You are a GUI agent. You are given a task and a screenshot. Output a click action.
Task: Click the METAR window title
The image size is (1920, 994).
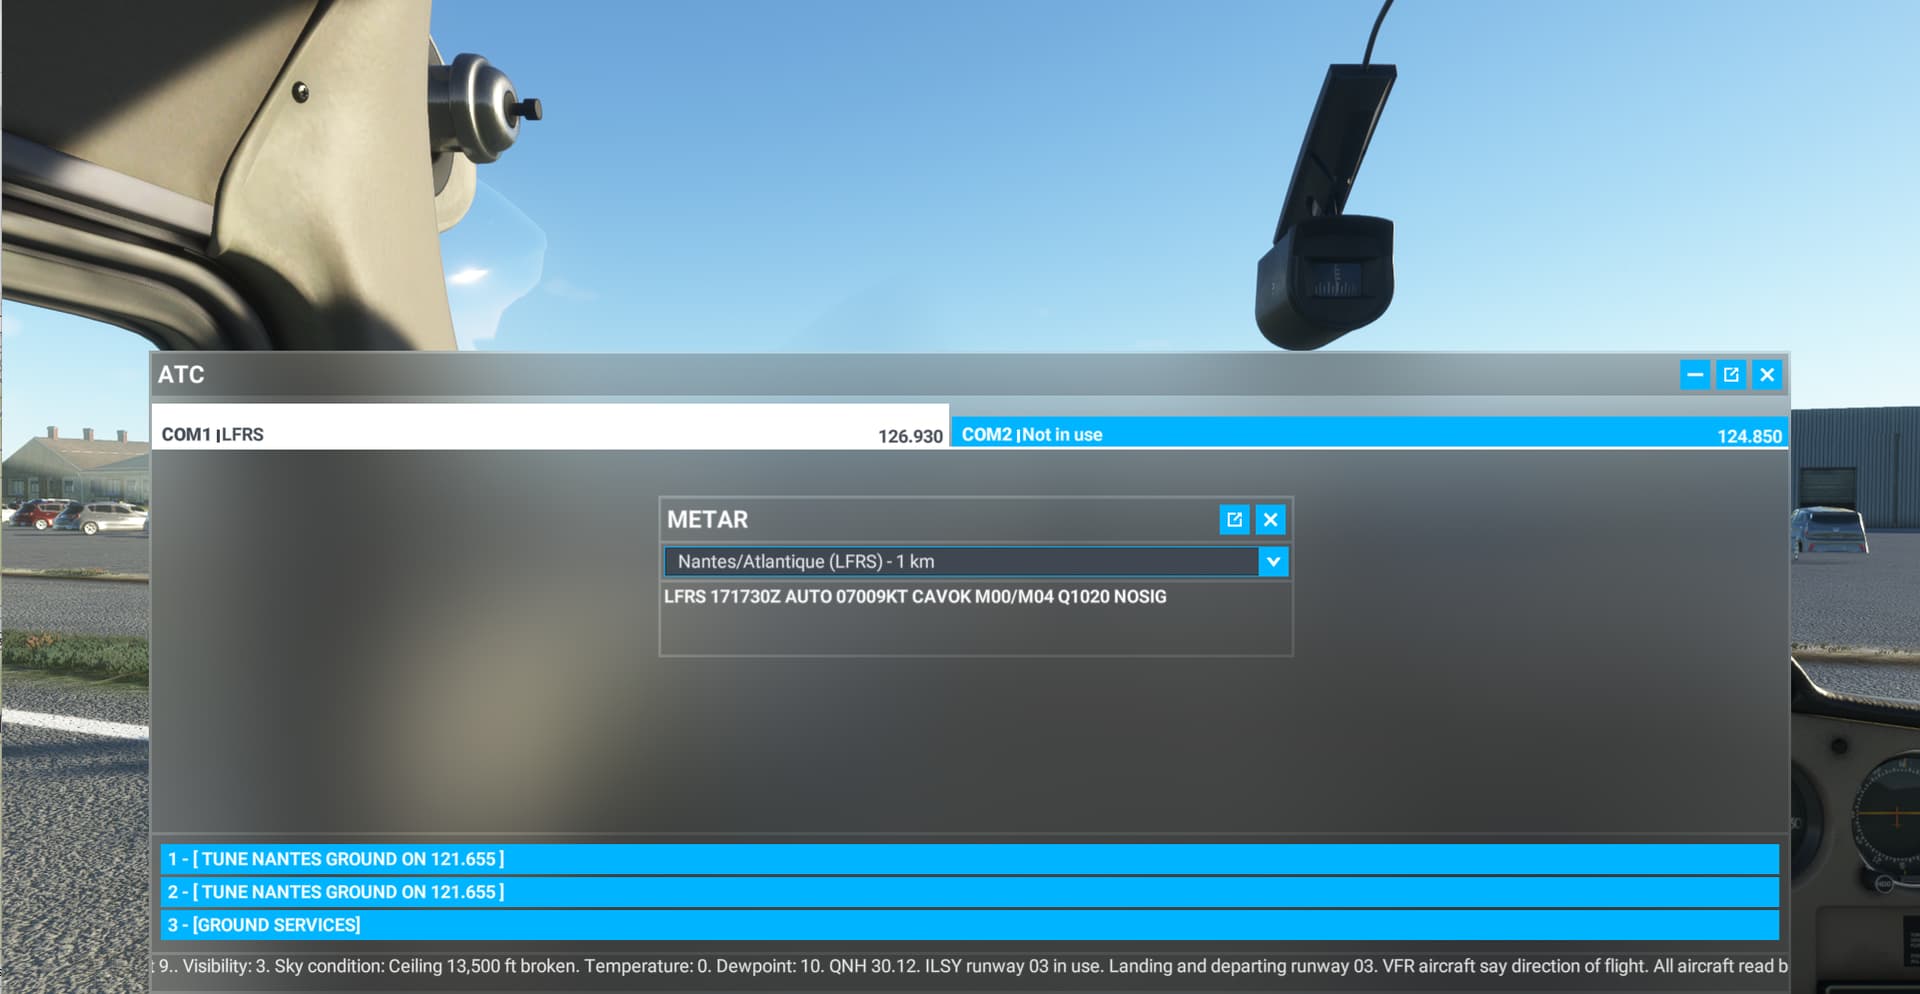[707, 520]
